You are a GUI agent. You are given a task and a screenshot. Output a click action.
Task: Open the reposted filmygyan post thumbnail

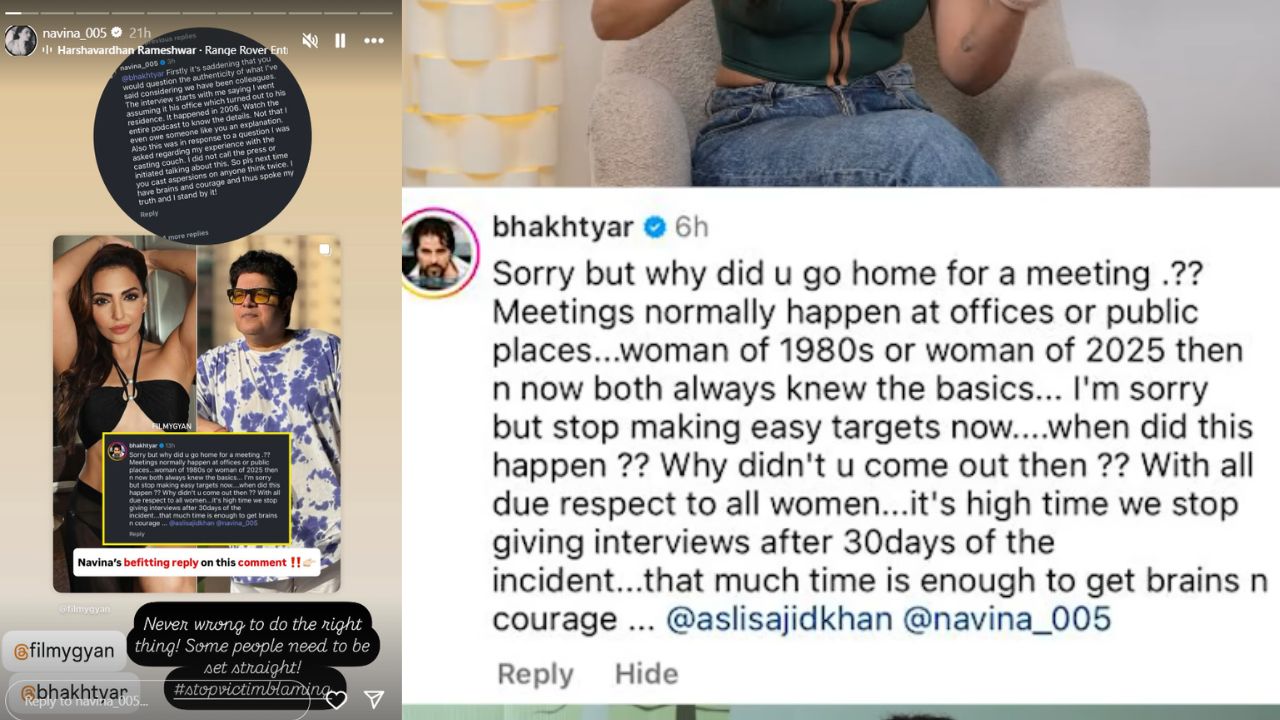197,414
